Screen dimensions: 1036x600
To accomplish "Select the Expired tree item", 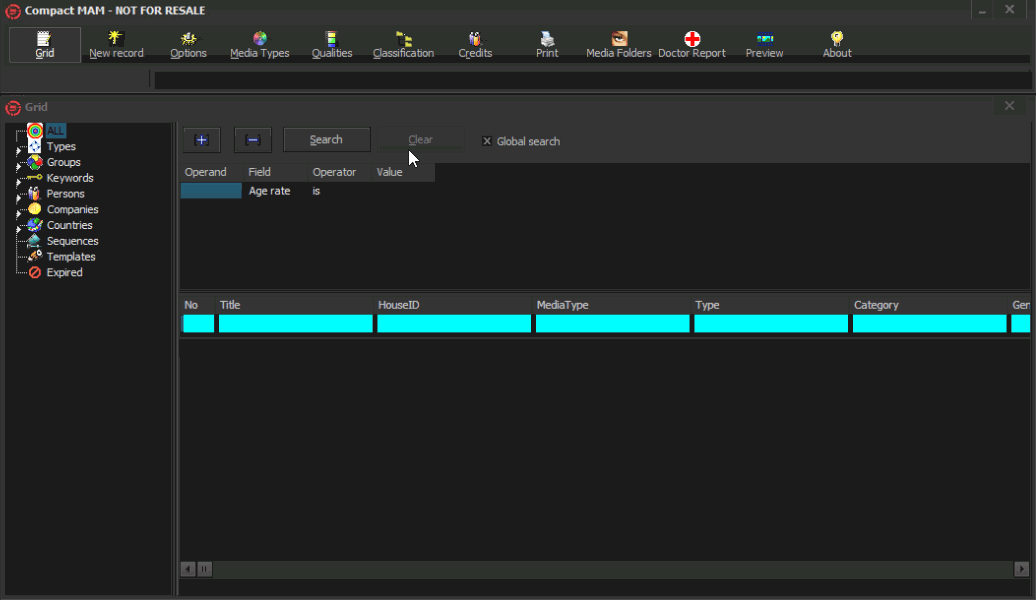I will pyautogui.click(x=64, y=272).
